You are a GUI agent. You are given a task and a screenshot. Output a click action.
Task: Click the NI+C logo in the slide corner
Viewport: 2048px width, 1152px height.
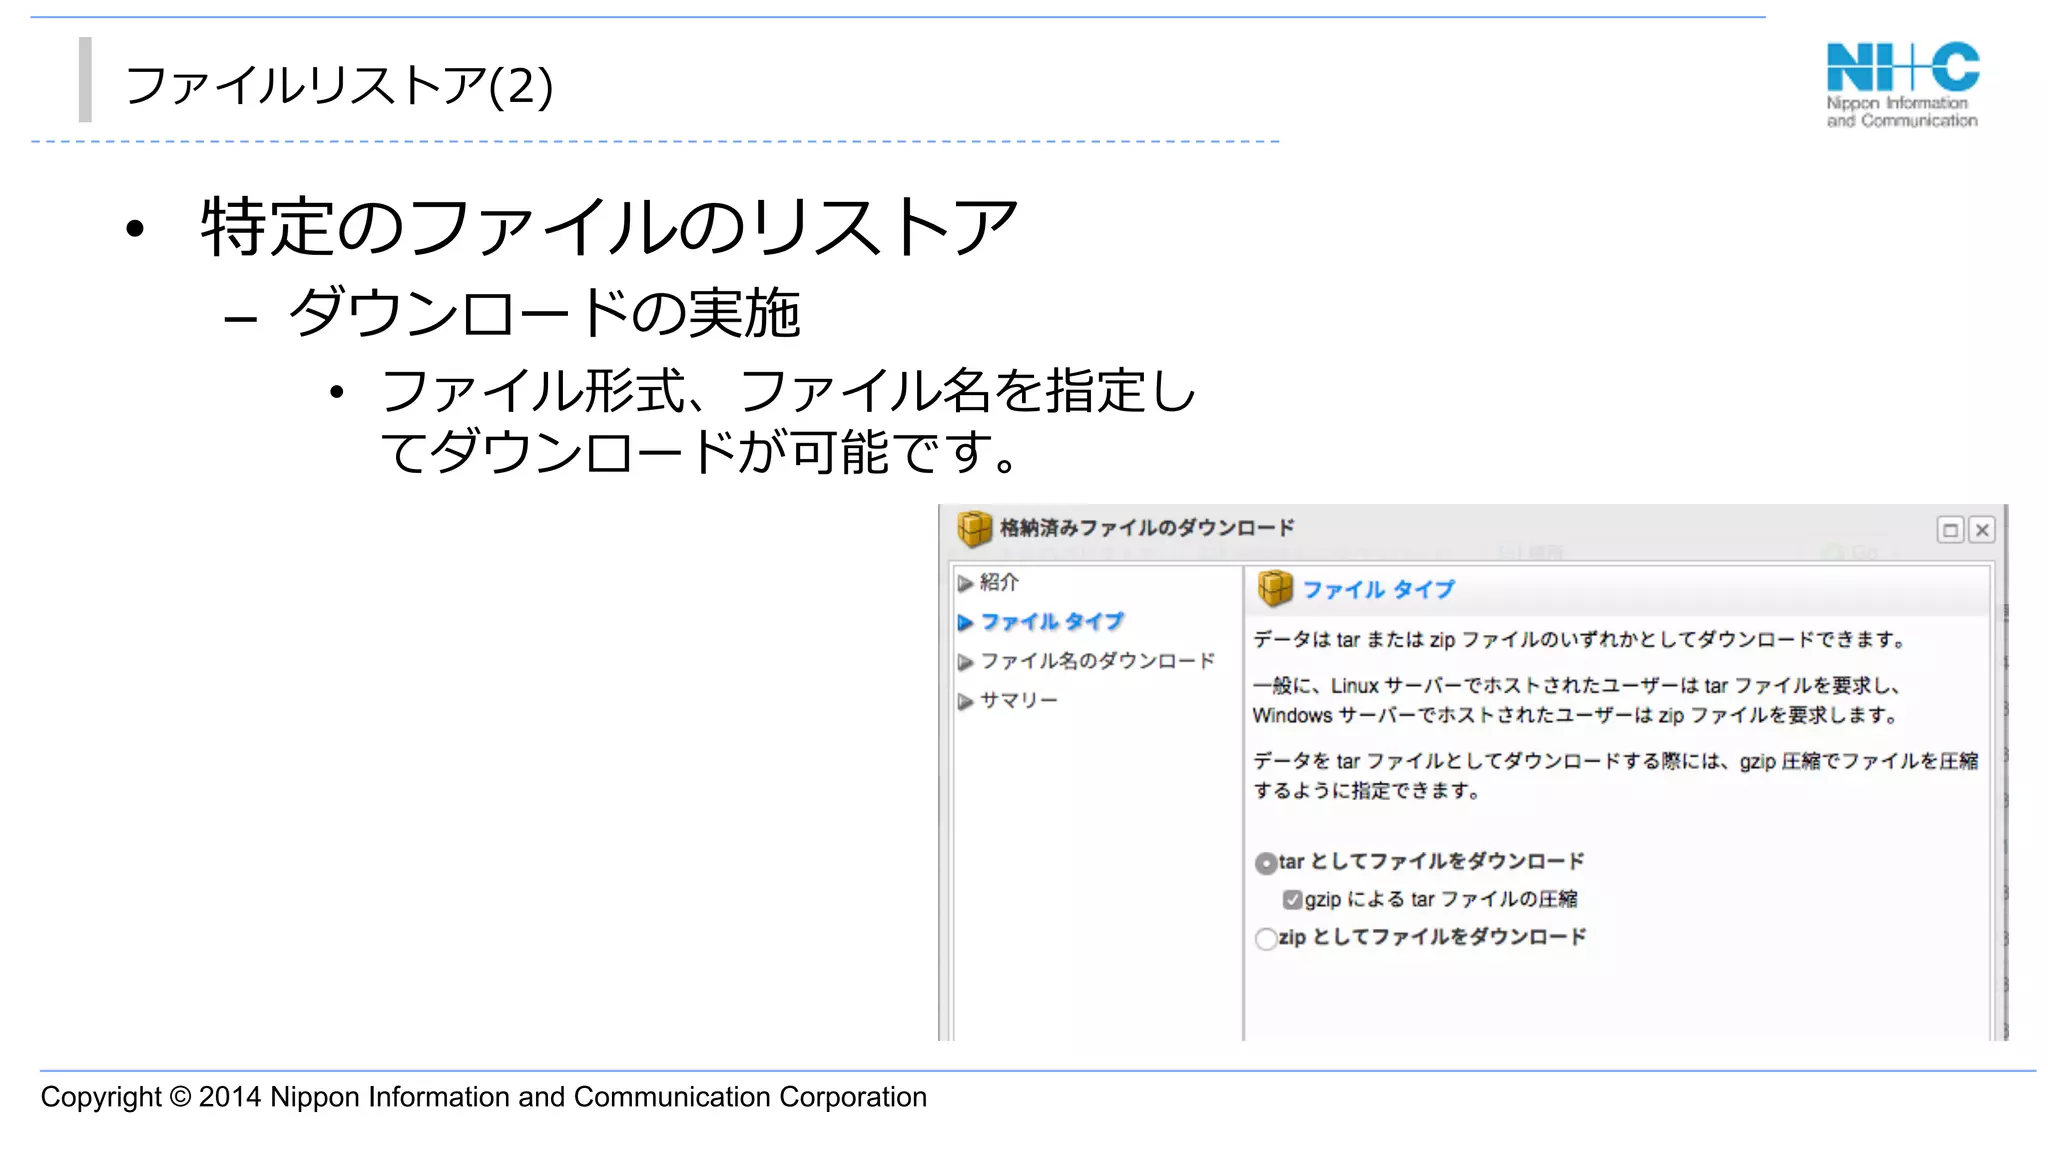[x=1902, y=85]
